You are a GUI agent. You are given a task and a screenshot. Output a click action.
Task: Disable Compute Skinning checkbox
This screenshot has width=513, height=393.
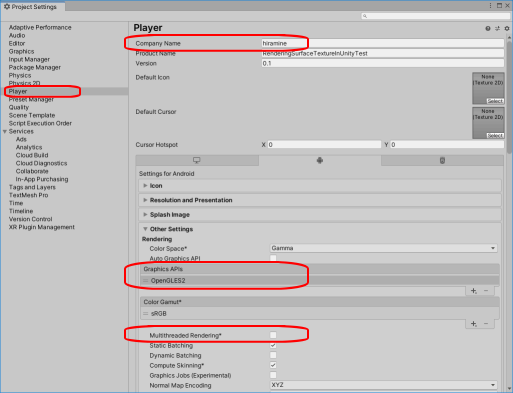click(273, 365)
